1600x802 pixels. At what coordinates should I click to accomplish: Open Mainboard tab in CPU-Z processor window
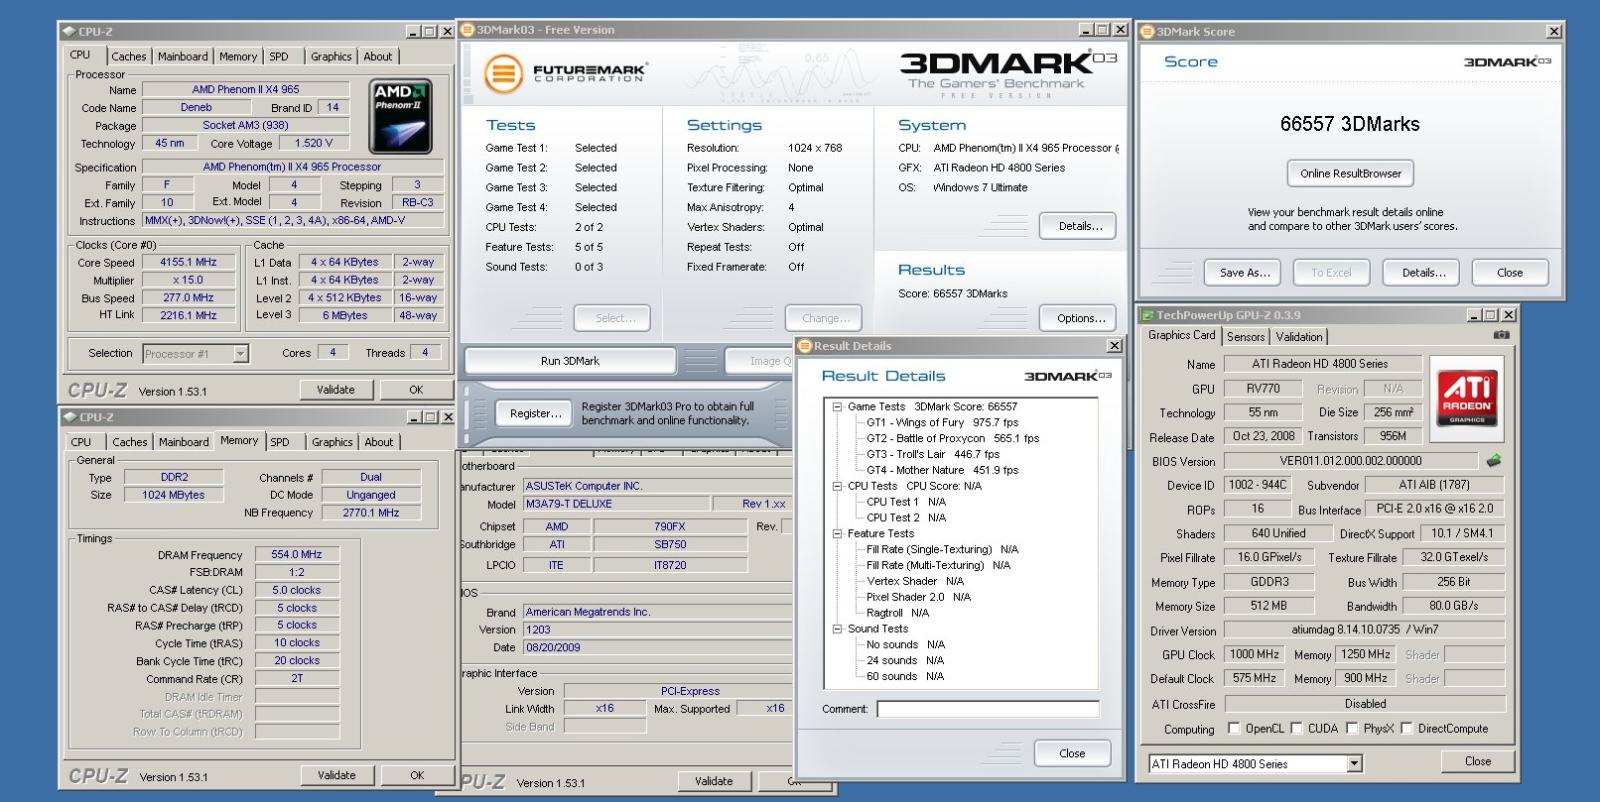pos(183,57)
